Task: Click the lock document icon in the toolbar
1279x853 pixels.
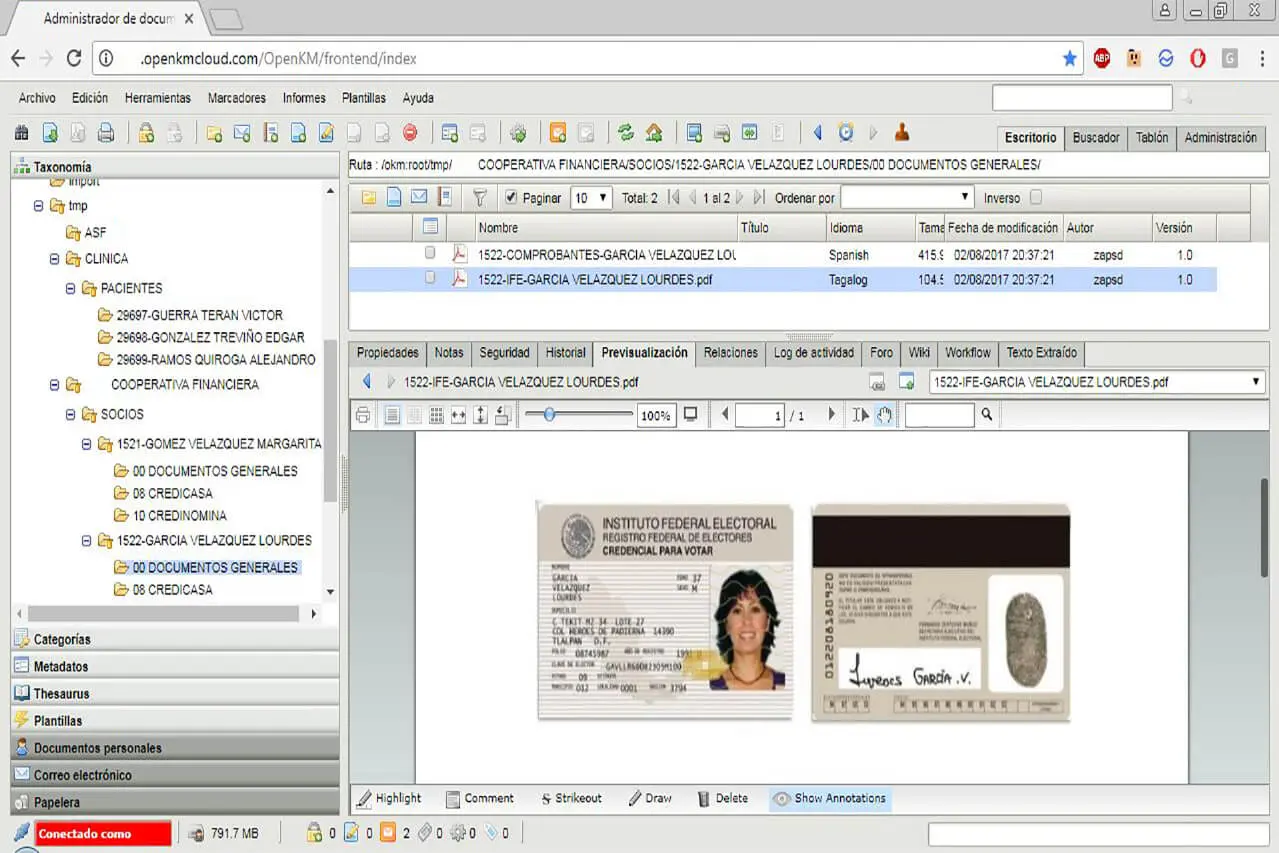Action: (145, 131)
